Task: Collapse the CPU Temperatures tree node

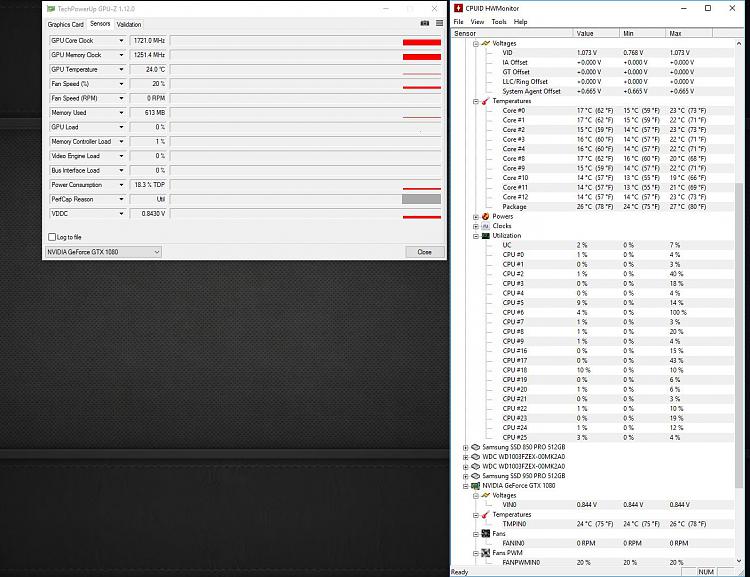Action: coord(476,101)
